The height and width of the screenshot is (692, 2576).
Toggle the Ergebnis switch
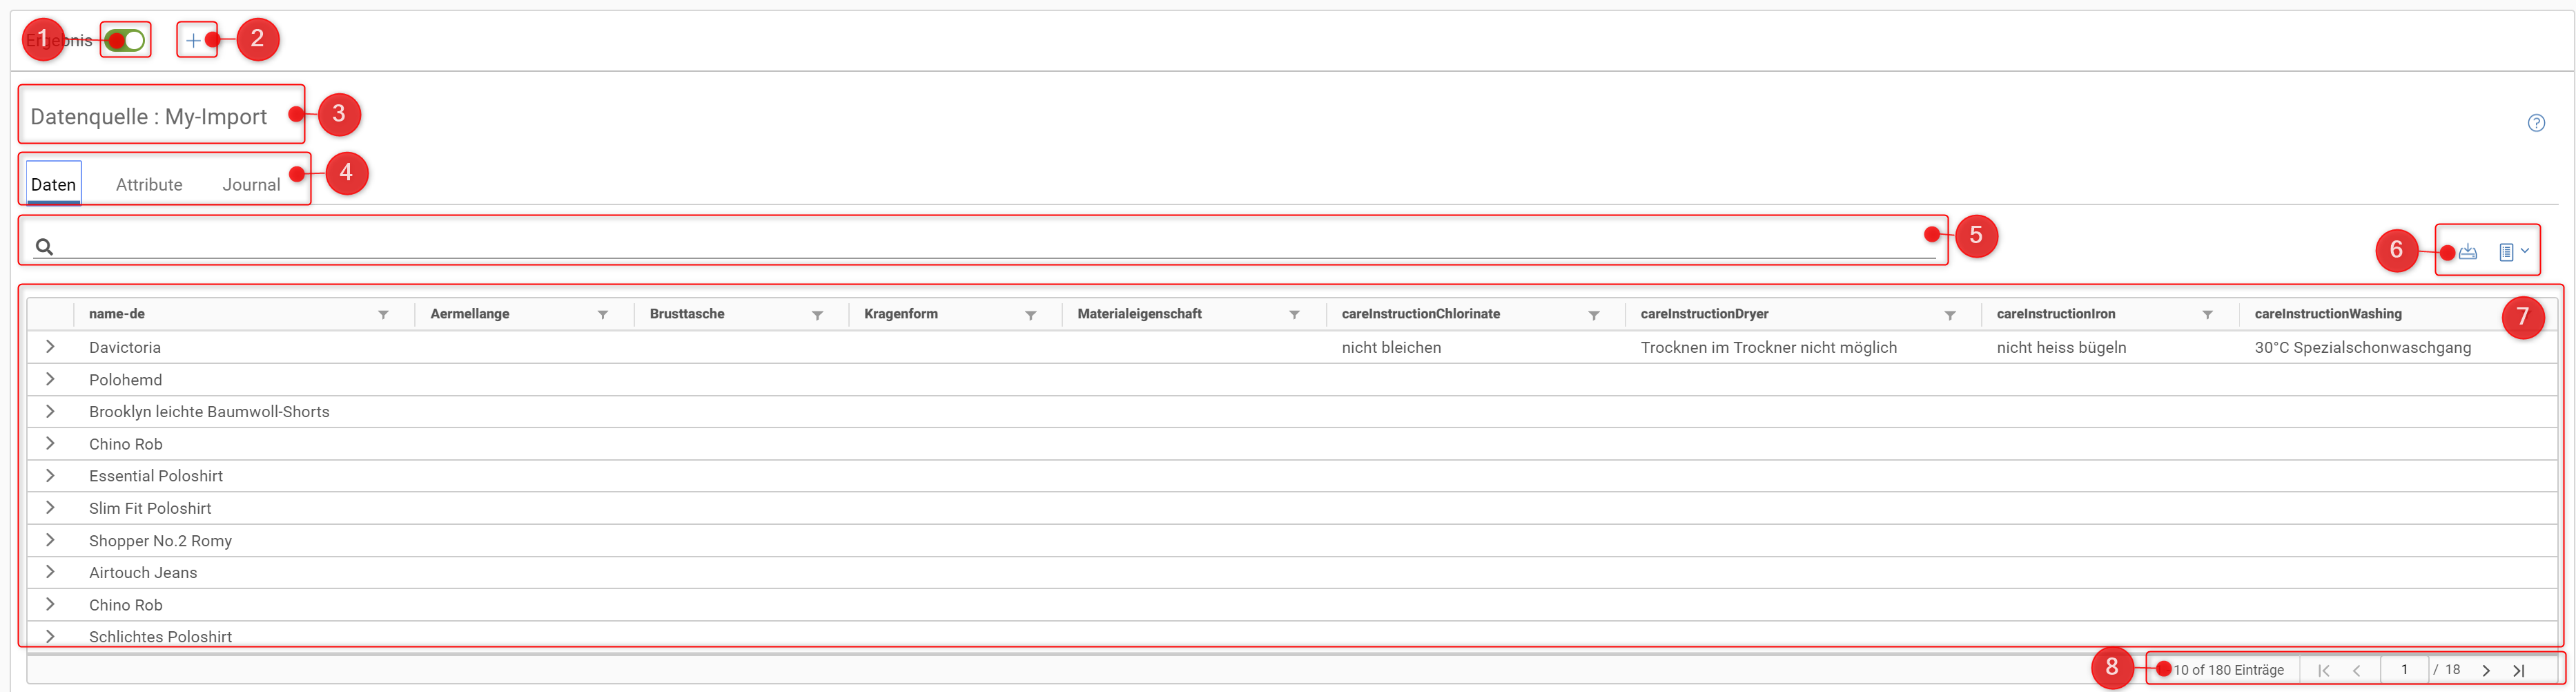tap(126, 41)
